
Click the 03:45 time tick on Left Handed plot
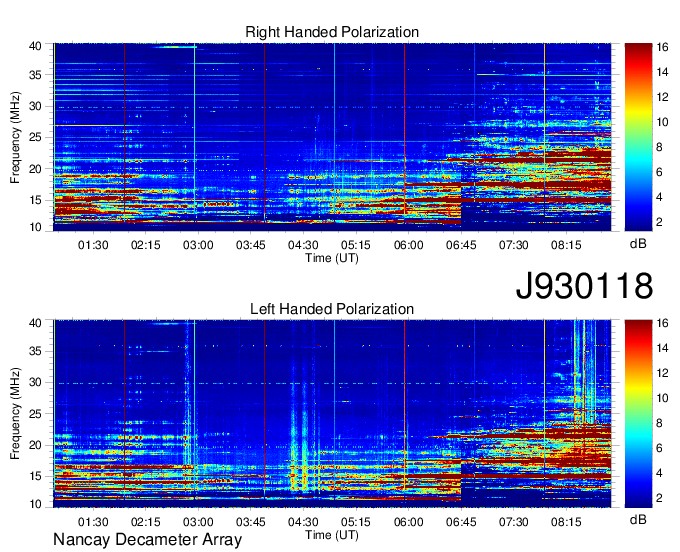(251, 522)
